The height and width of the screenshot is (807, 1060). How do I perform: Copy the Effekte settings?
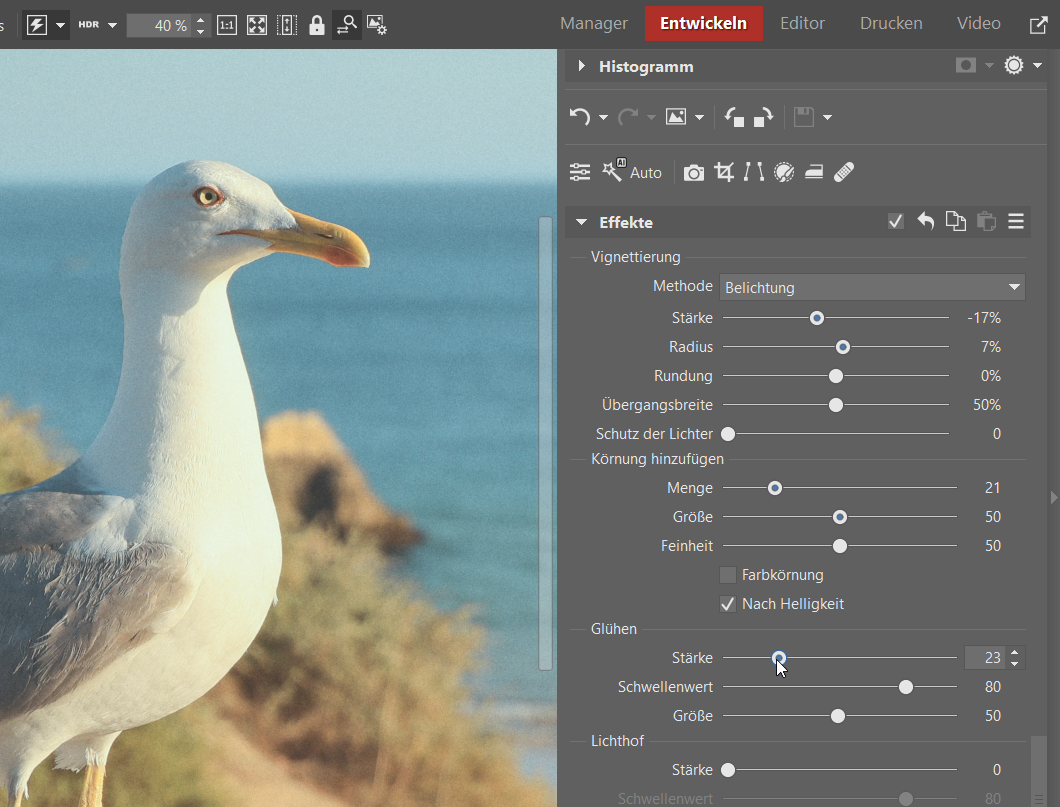pos(956,222)
